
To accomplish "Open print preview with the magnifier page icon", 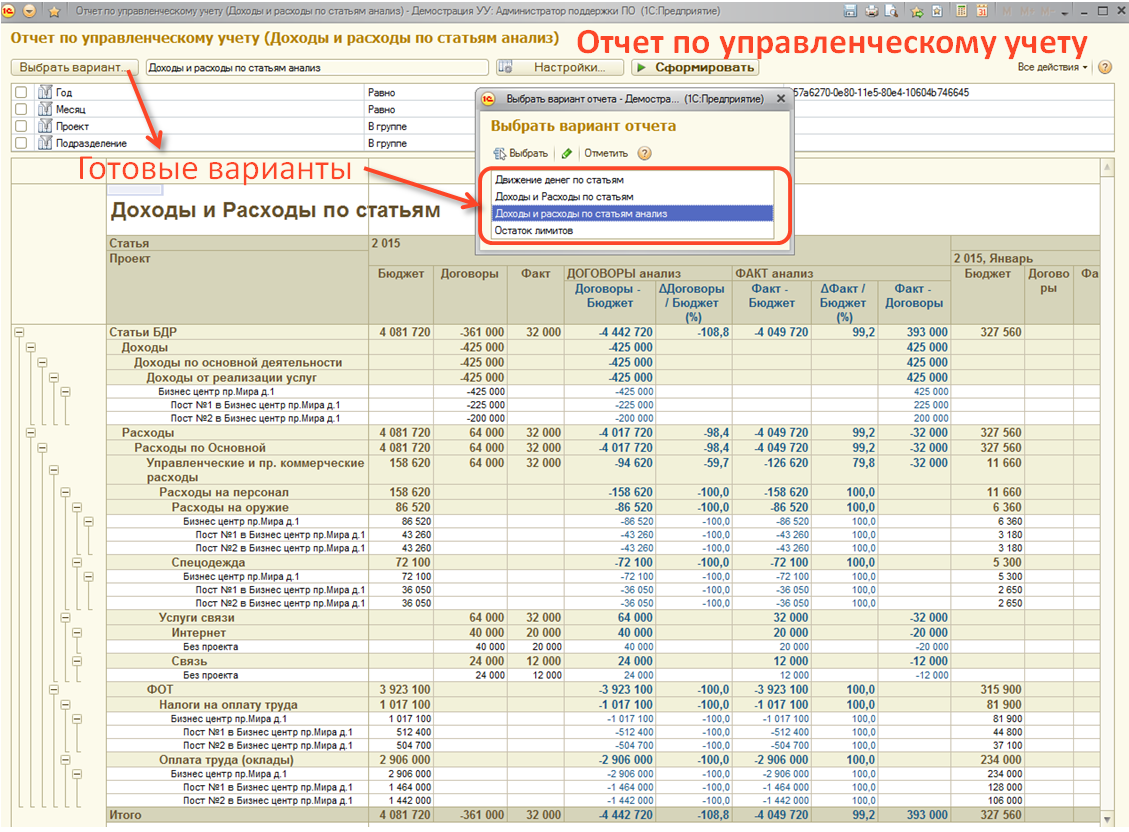I will pos(889,11).
